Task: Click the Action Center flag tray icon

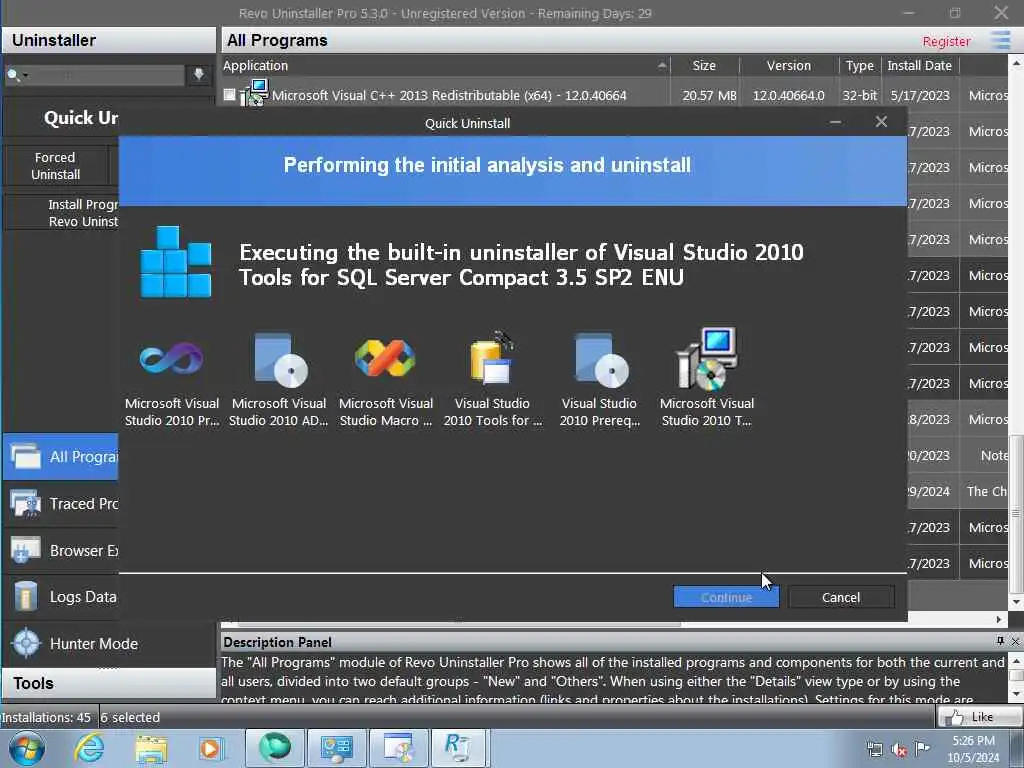Action: pos(921,748)
